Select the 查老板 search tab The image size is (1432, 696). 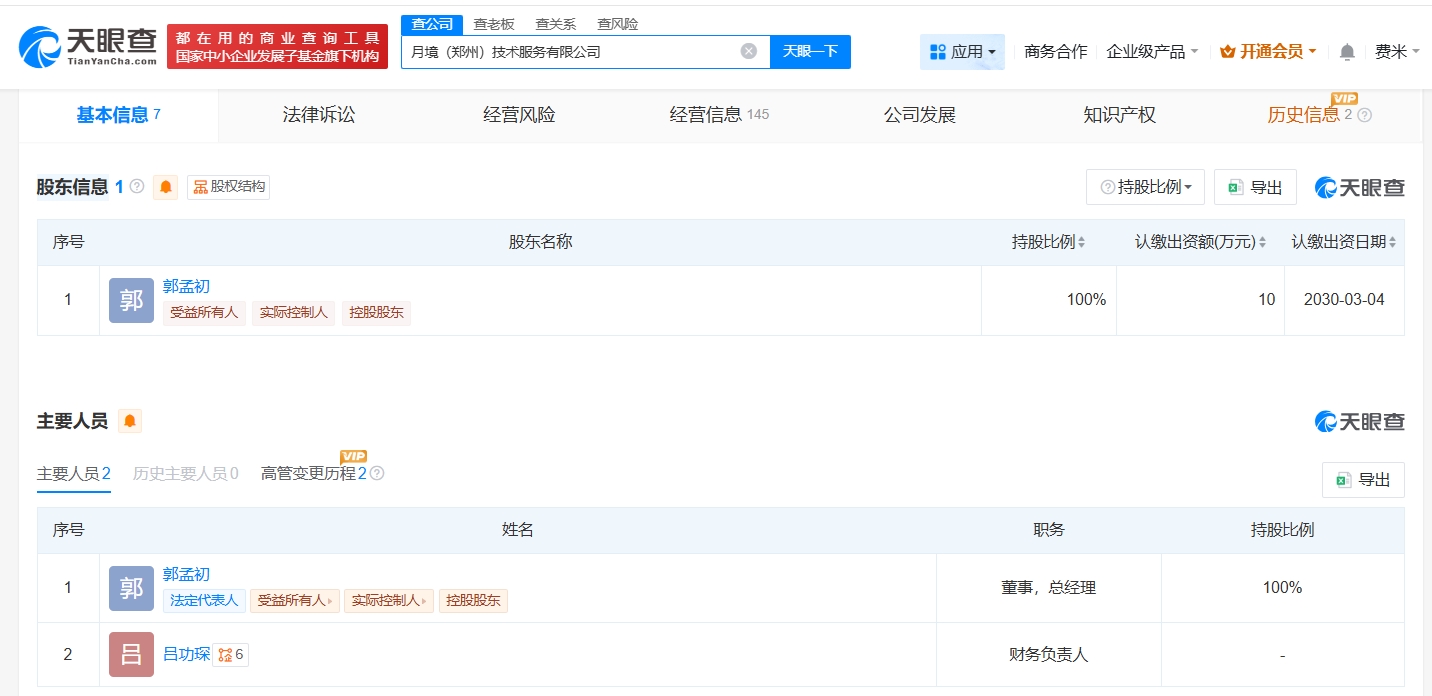[x=493, y=24]
